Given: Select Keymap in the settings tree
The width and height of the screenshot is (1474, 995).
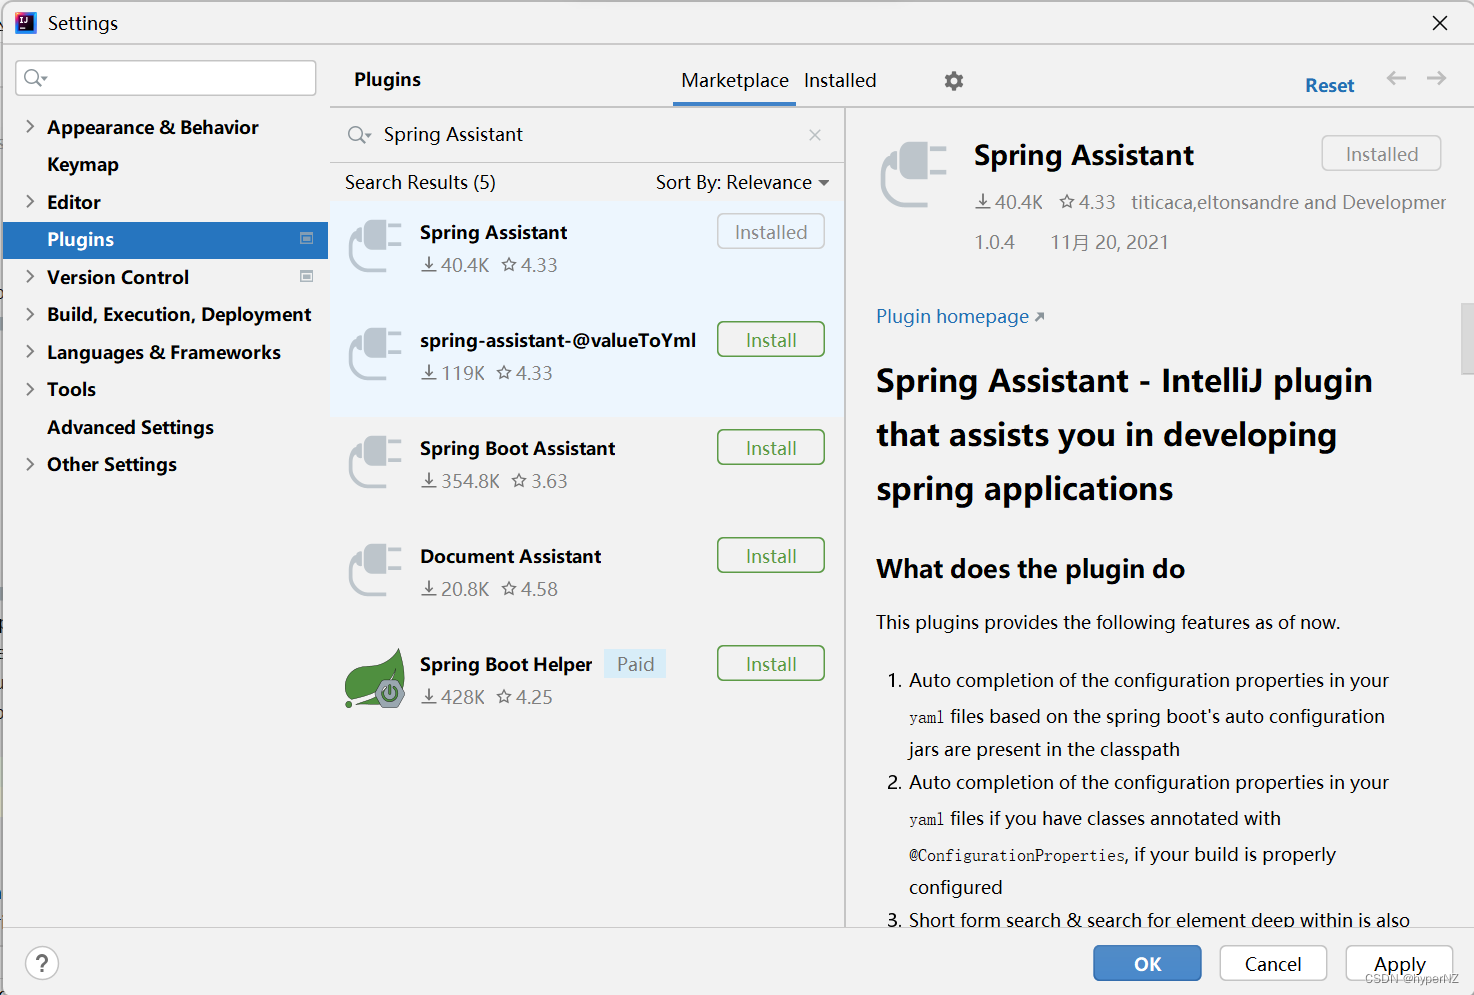Looking at the screenshot, I should click(83, 164).
